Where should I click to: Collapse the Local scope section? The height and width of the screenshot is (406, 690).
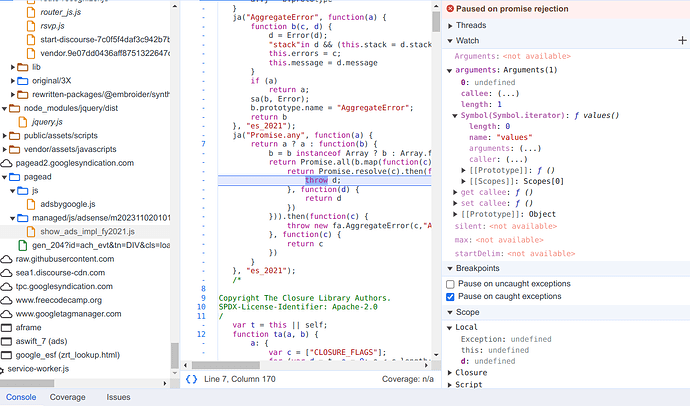449,328
